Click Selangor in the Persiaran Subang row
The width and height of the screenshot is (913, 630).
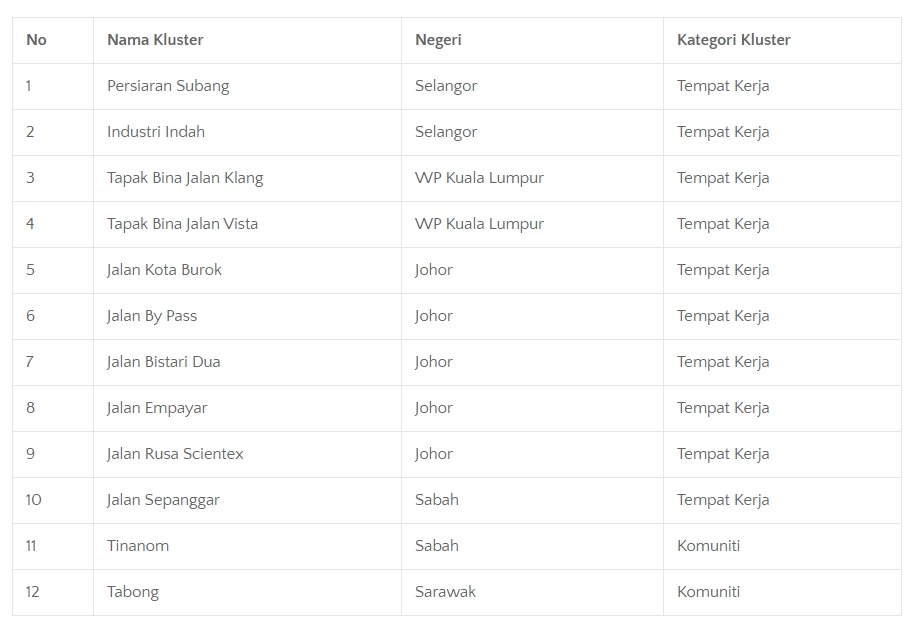(446, 86)
